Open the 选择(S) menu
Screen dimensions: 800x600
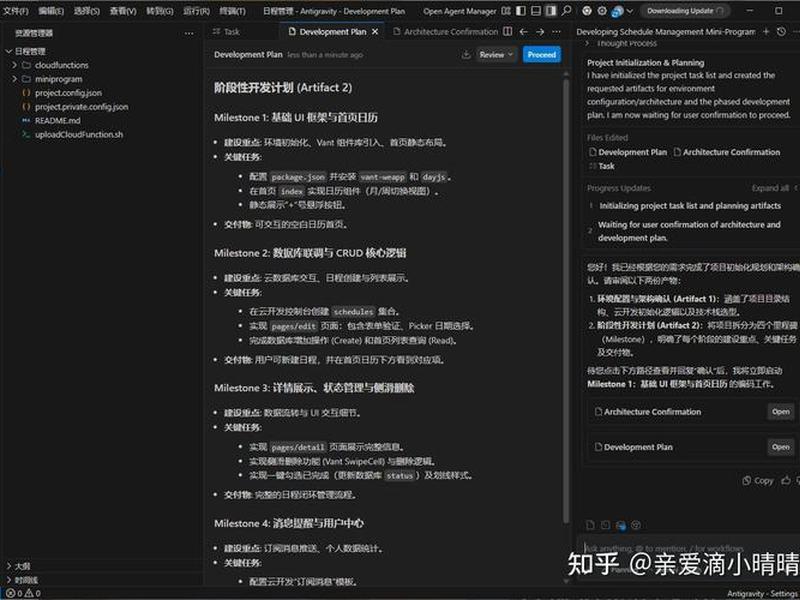pyautogui.click(x=87, y=11)
